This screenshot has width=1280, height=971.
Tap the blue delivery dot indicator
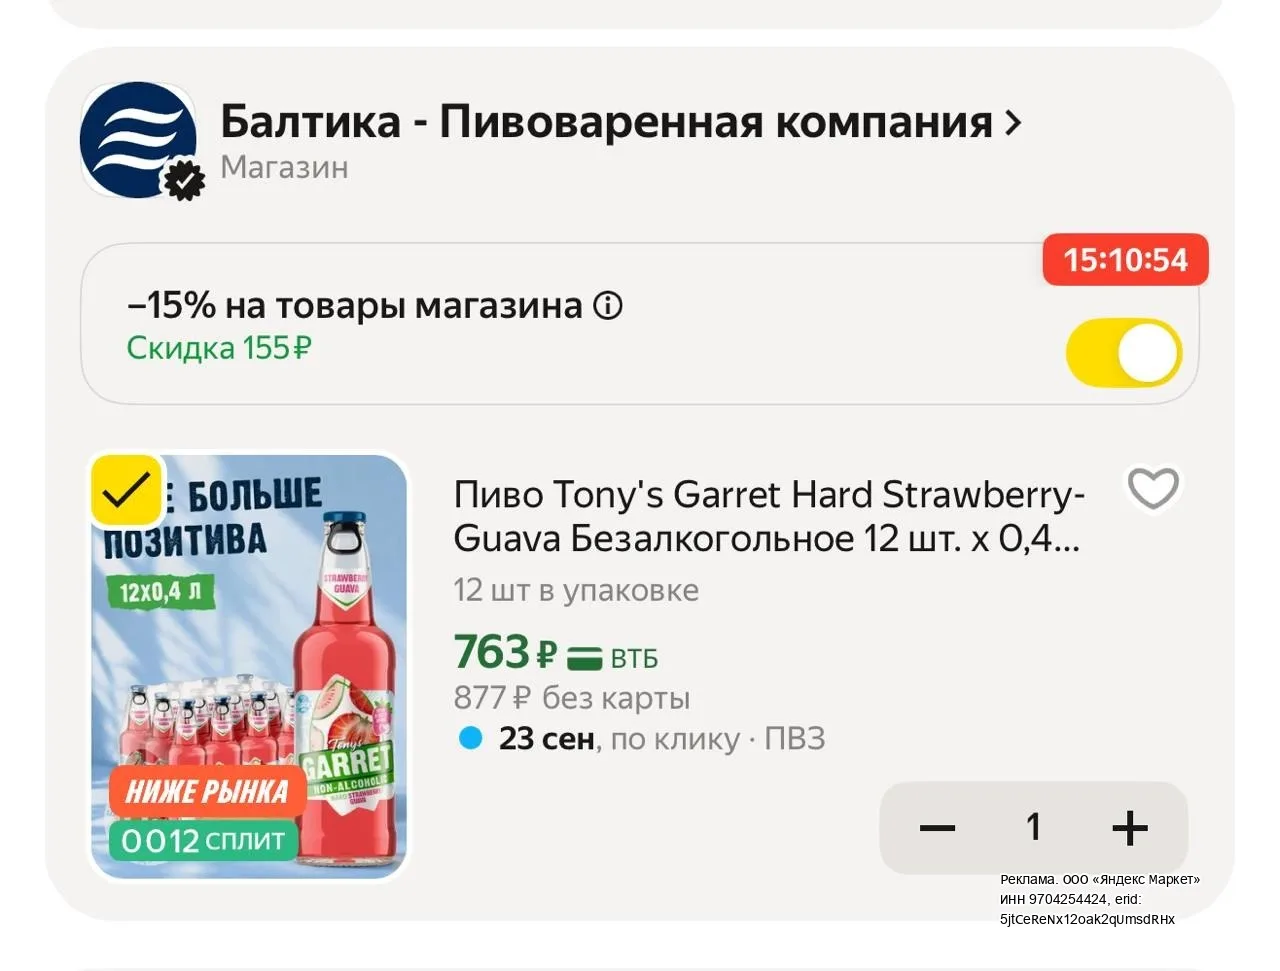point(470,739)
